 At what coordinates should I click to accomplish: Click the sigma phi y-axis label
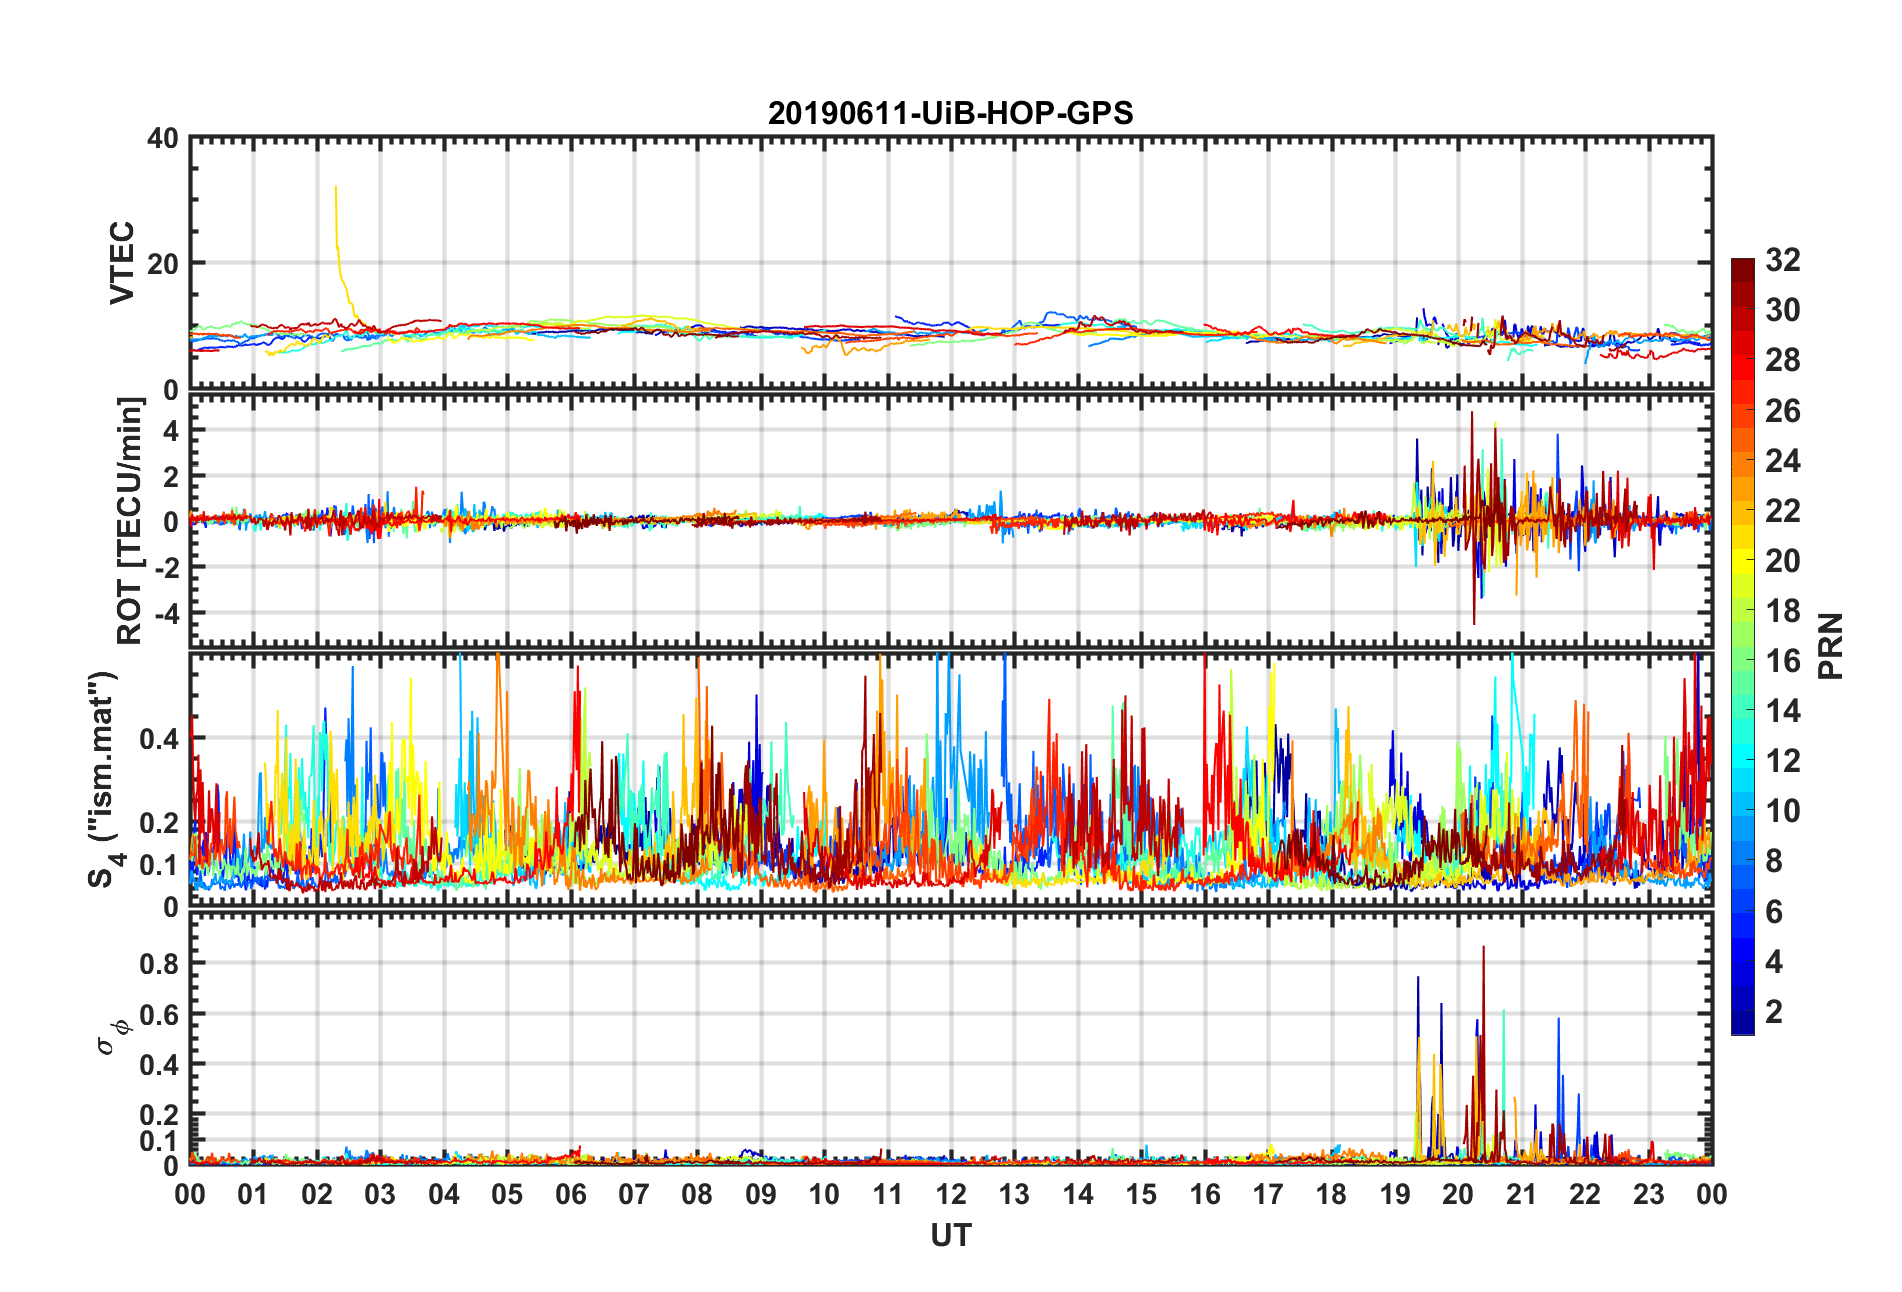tap(113, 1036)
